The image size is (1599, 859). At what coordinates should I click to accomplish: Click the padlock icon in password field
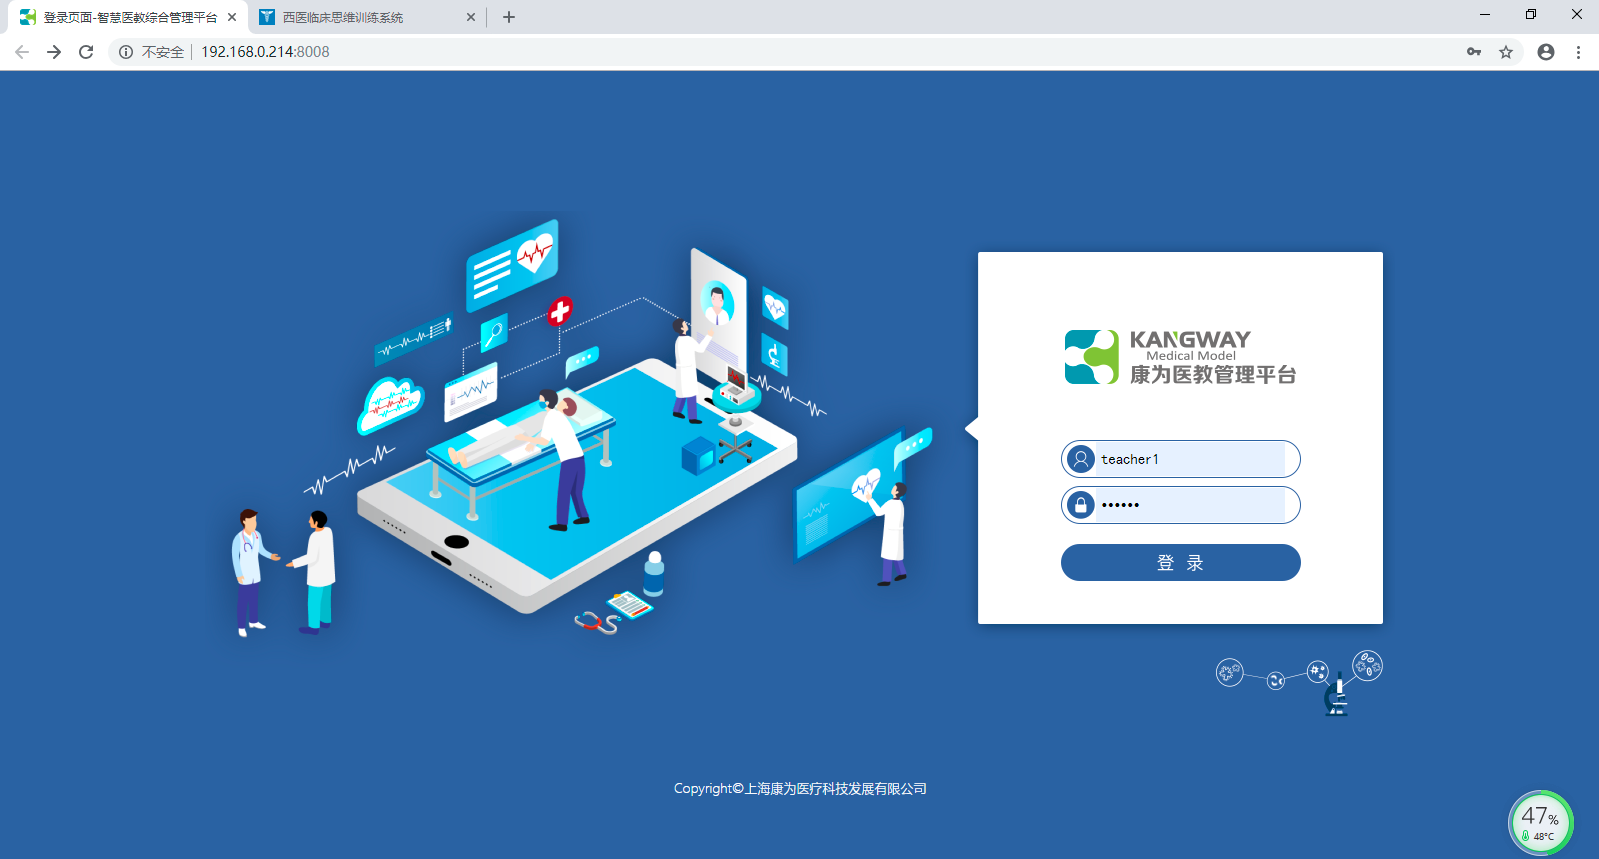tap(1081, 505)
